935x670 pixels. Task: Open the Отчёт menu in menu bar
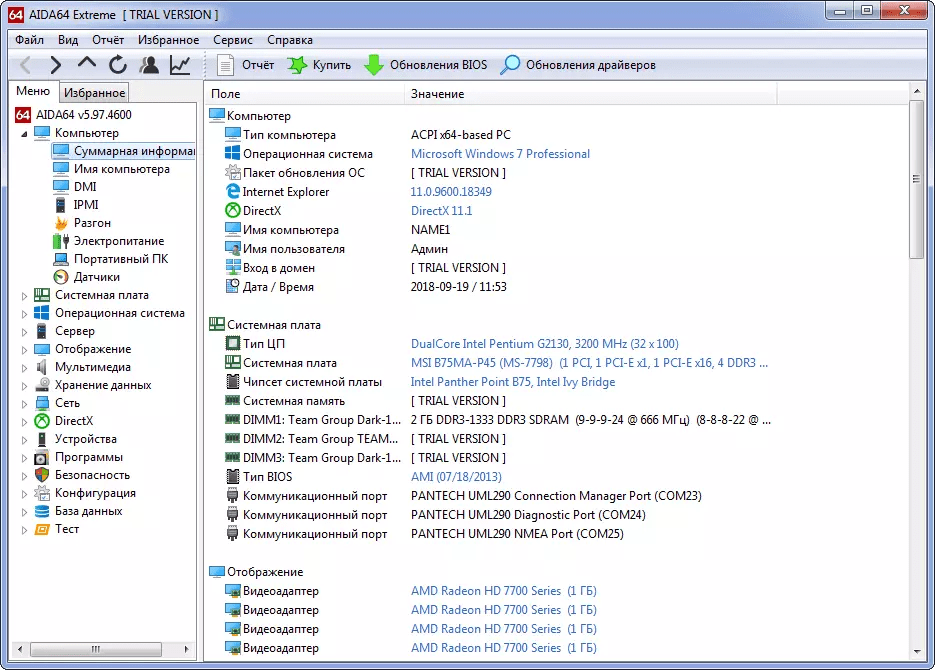pyautogui.click(x=108, y=40)
